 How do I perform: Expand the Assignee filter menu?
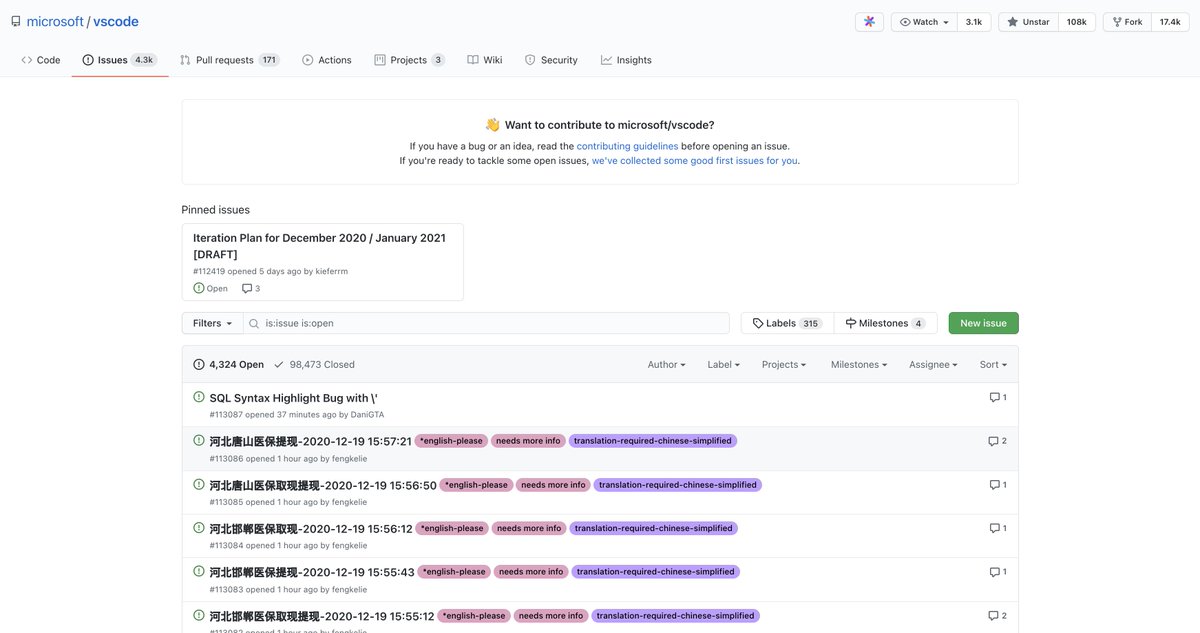[933, 365]
